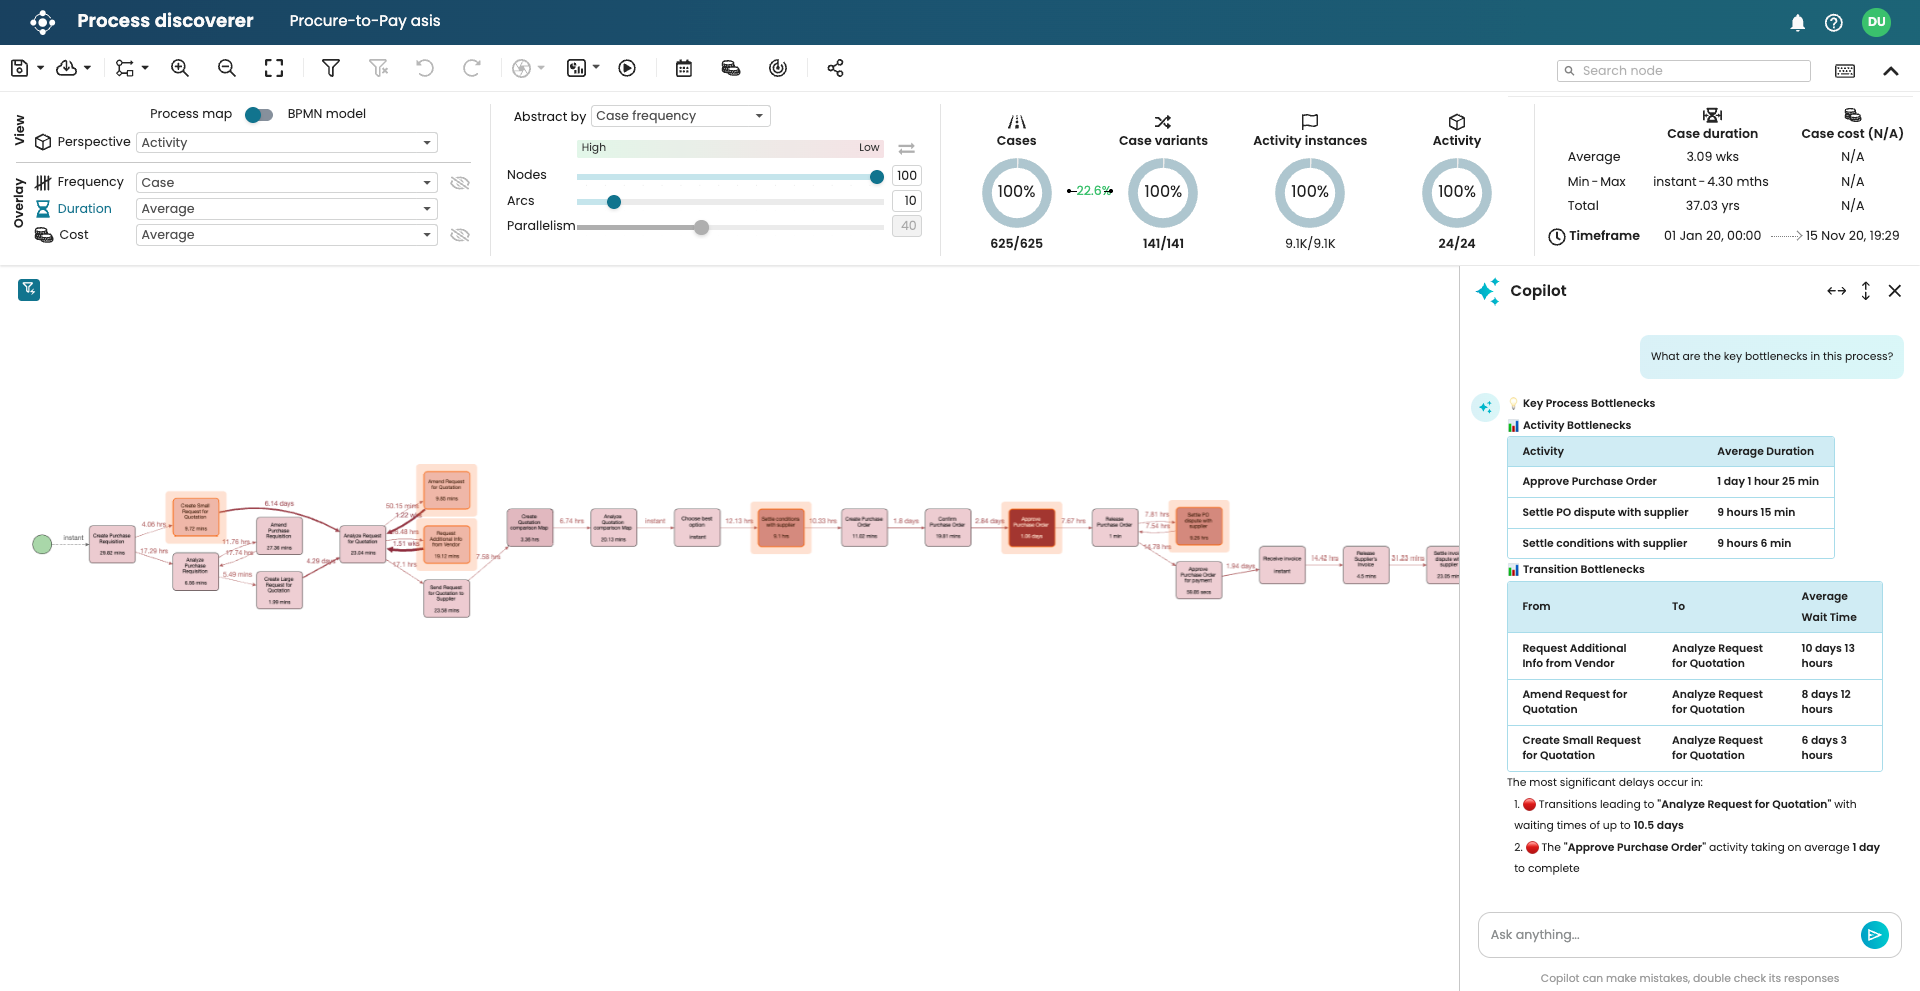Viewport: 1920px width, 991px height.
Task: Open the Perspective Activity dropdown
Action: 287,143
